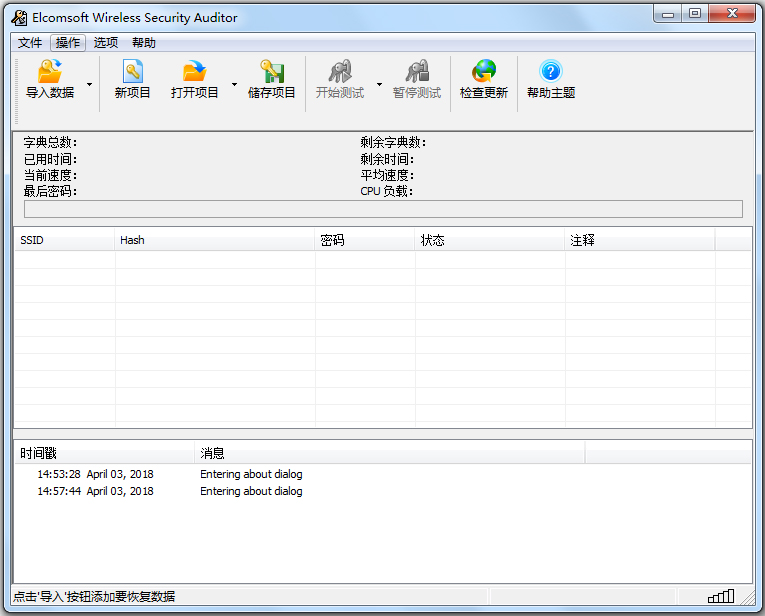Grab the toolbar drag handle grip
765x616 pixels.
[16, 91]
